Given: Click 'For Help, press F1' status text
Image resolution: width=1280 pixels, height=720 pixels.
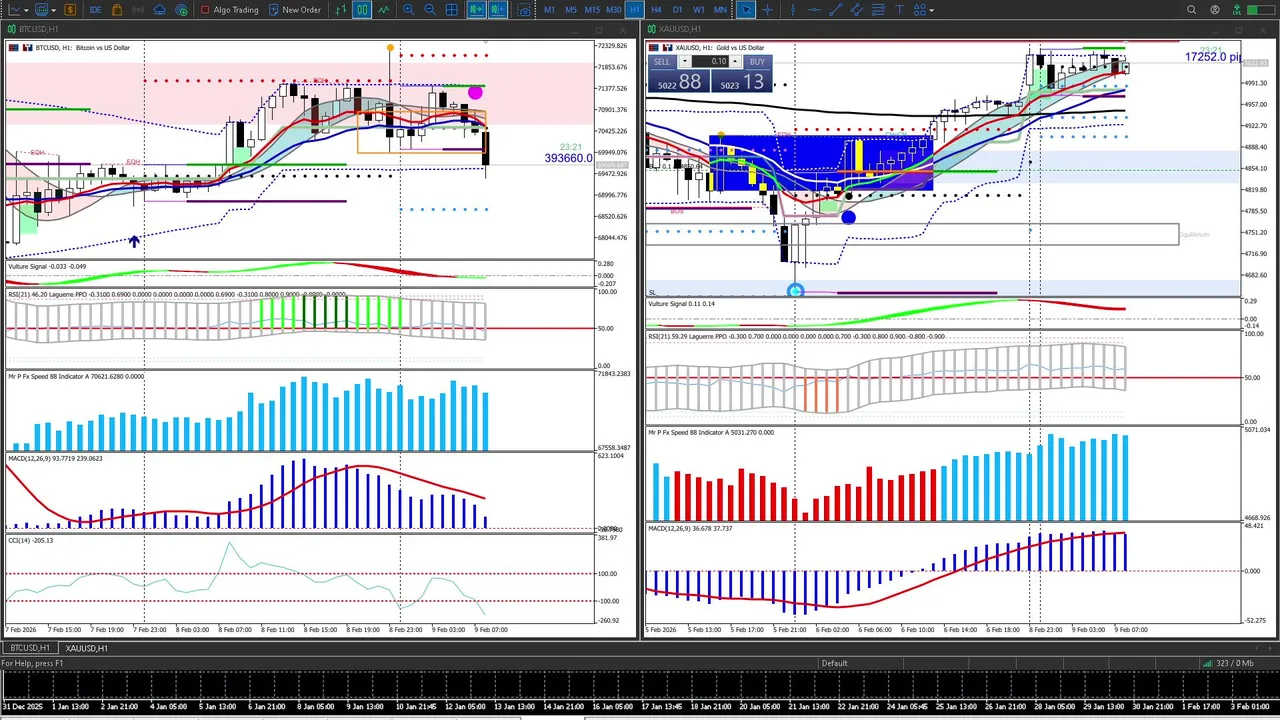Looking at the screenshot, I should (x=32, y=663).
